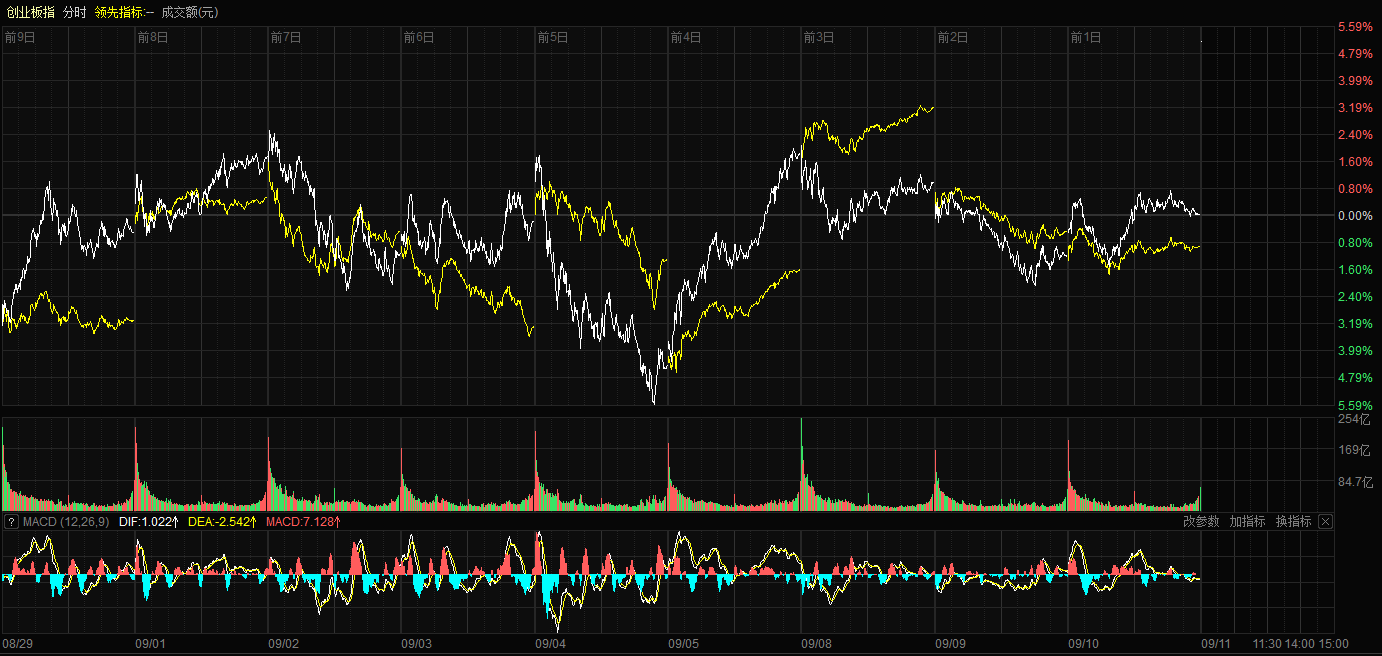
Task: Click the 成交额(元) label
Action: click(190, 12)
